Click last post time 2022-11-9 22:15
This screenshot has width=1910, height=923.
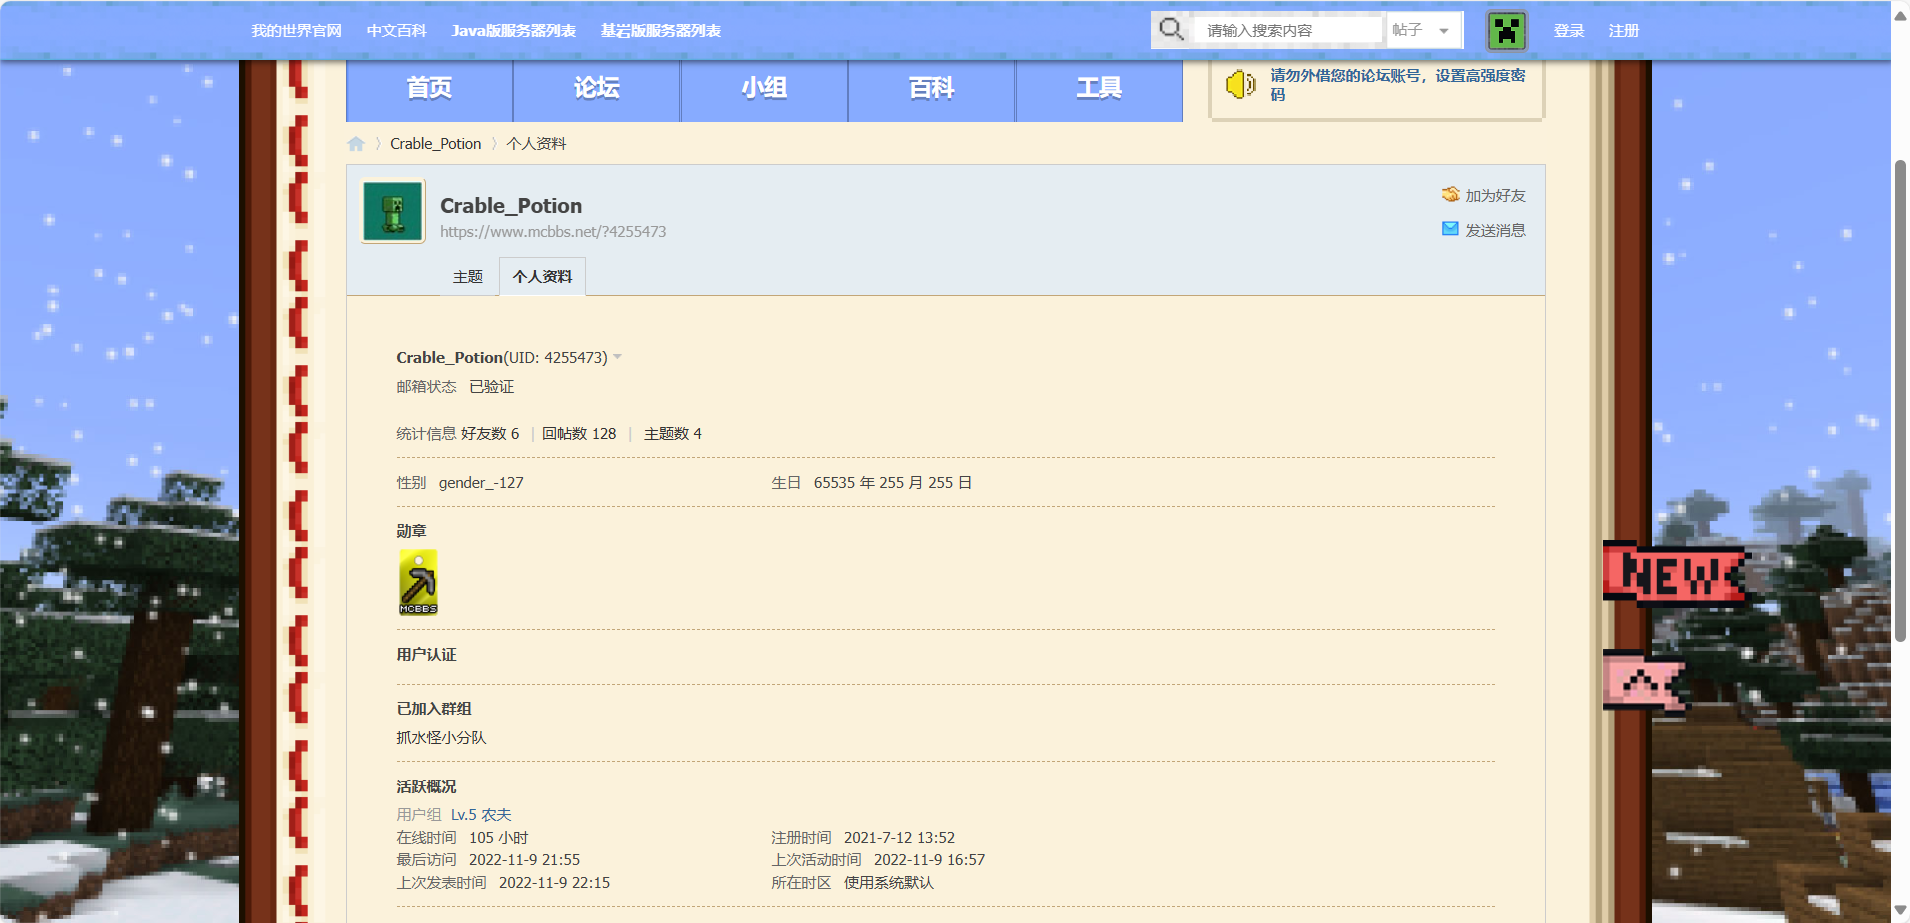click(554, 883)
